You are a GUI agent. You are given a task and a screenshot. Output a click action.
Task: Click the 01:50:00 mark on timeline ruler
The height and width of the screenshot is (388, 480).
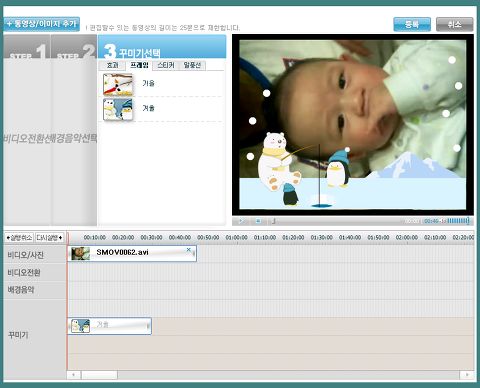pos(378,238)
